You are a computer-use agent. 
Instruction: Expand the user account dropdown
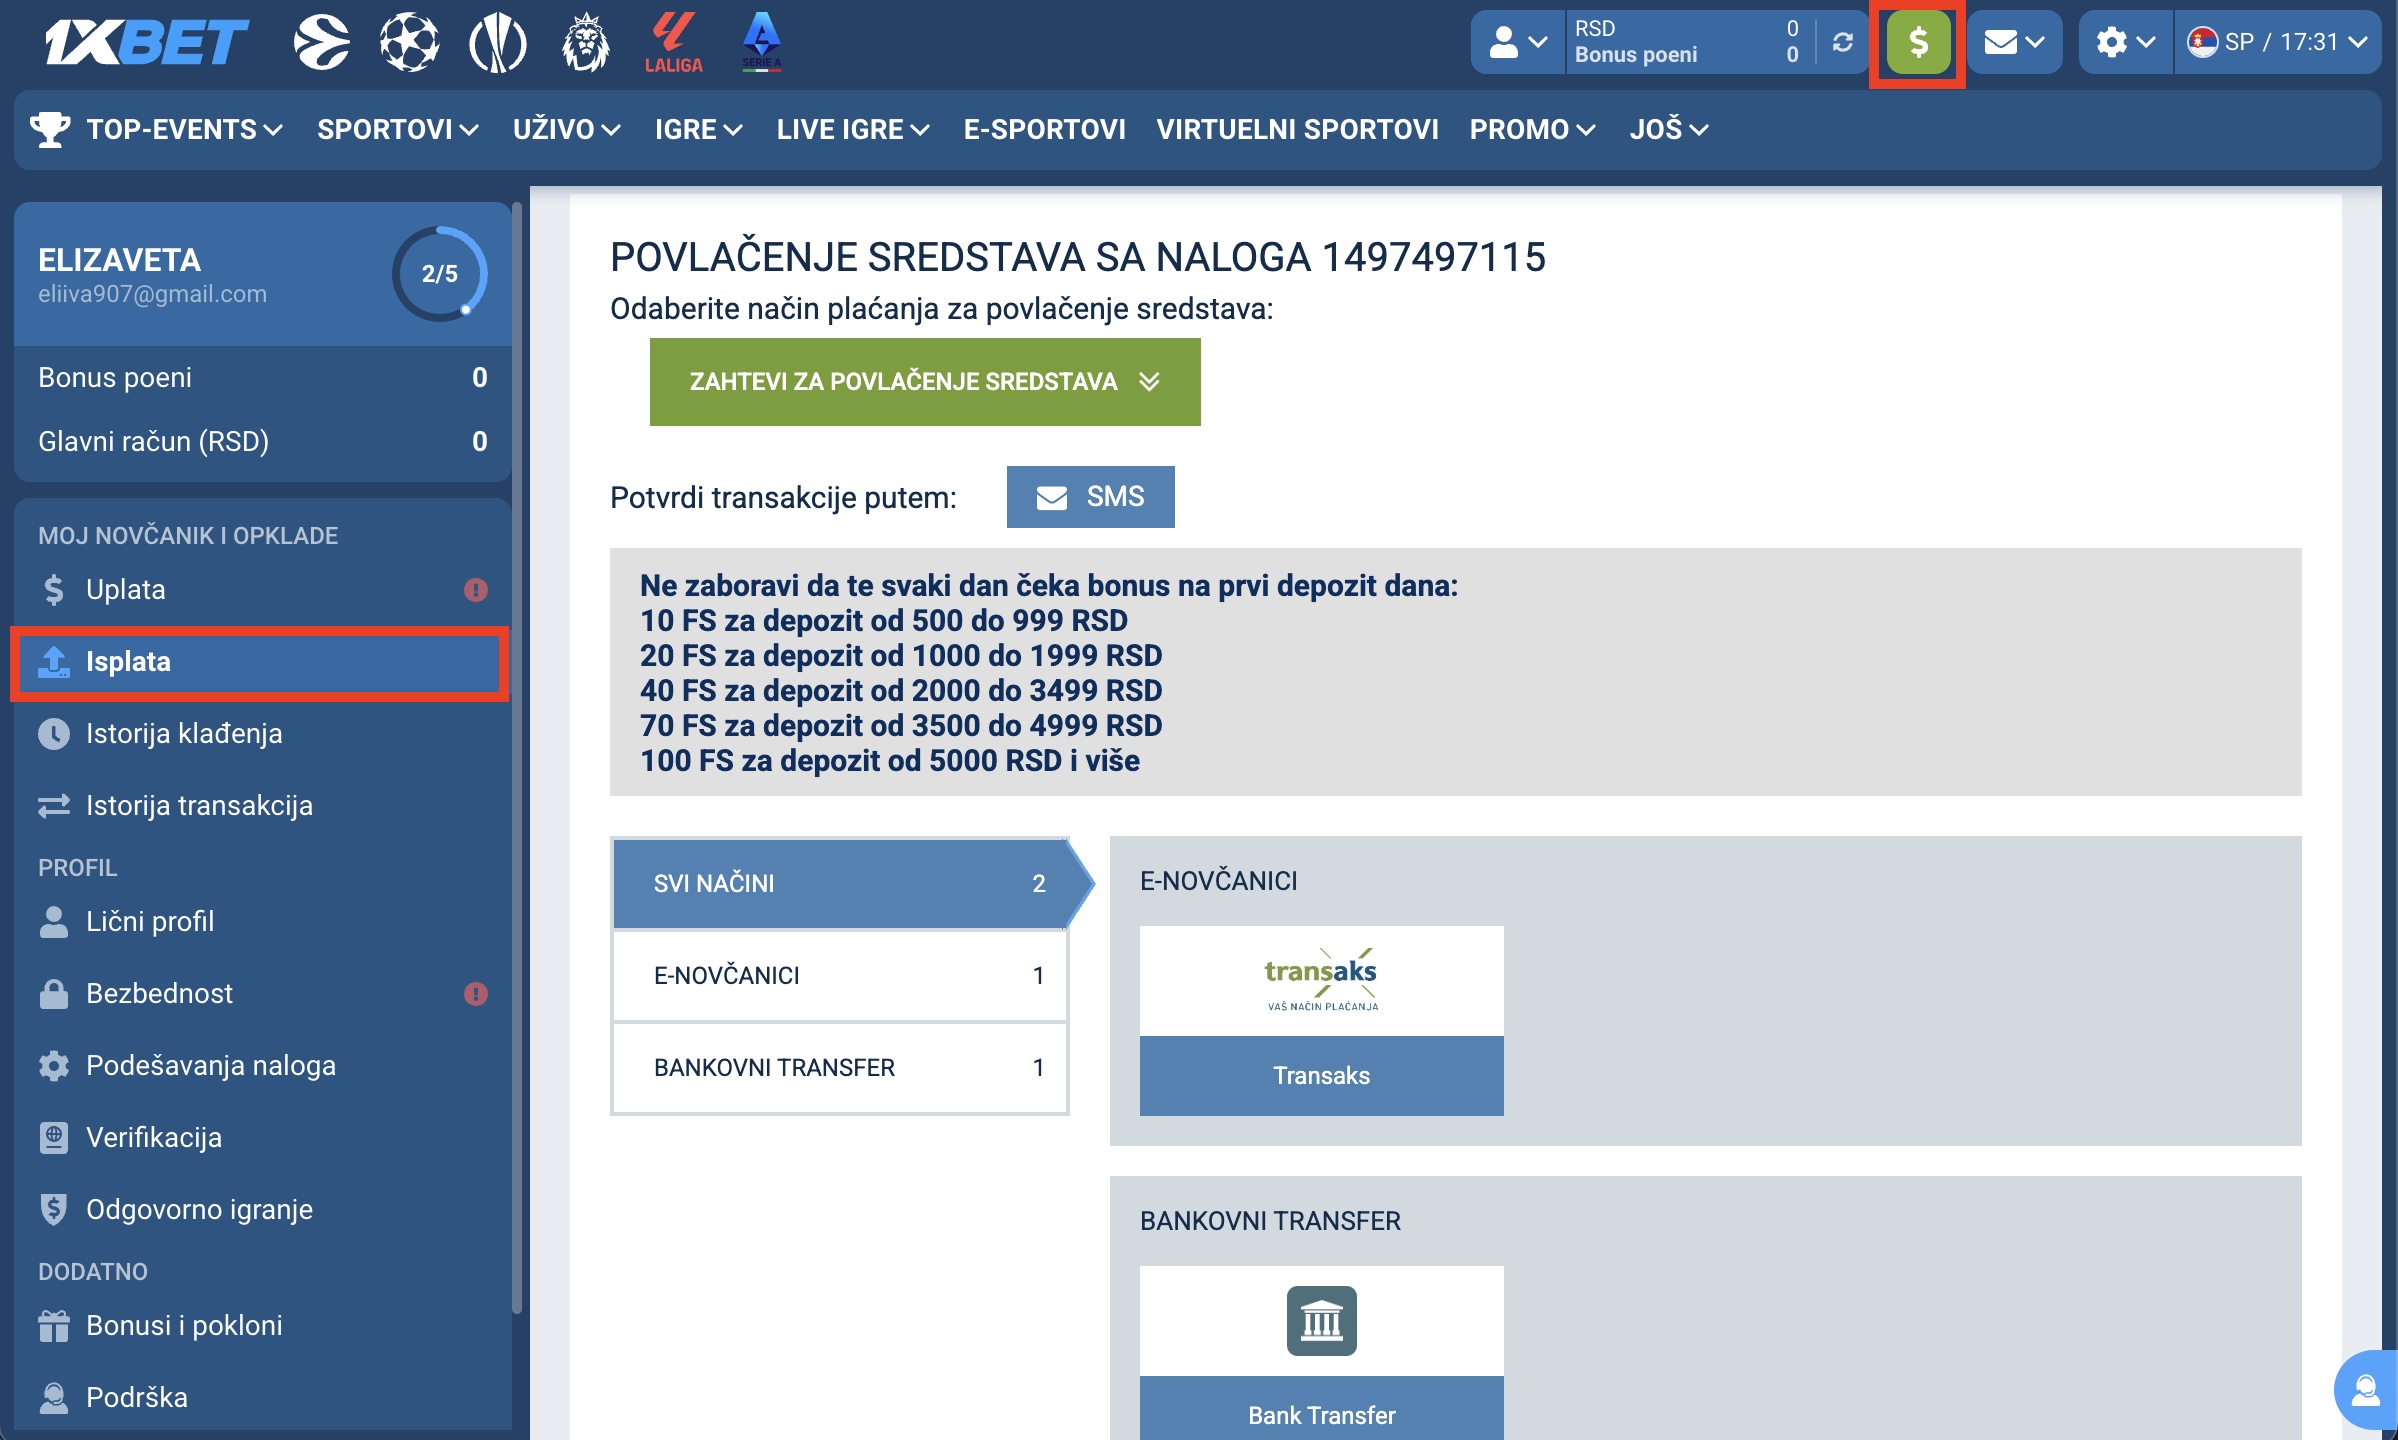point(1518,43)
